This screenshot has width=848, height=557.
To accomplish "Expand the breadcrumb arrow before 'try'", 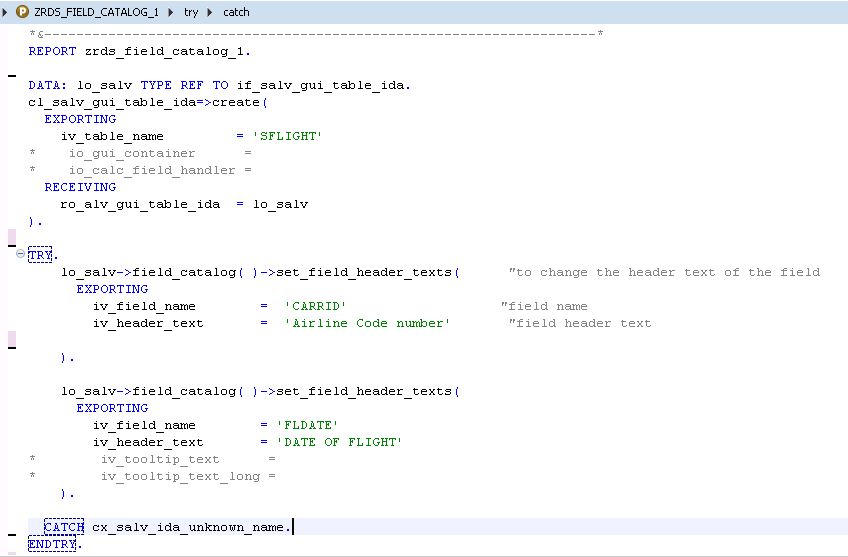I will click(171, 12).
